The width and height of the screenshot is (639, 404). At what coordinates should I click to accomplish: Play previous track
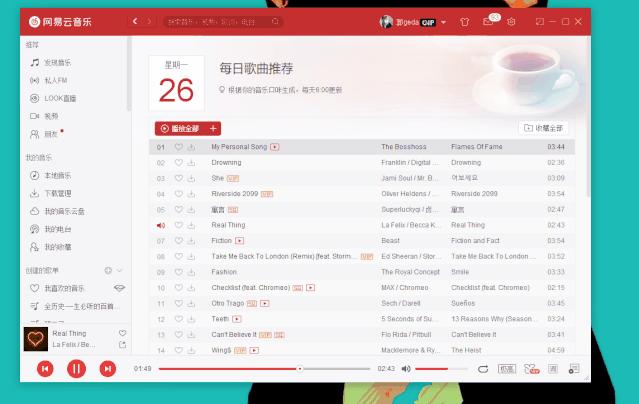point(45,369)
